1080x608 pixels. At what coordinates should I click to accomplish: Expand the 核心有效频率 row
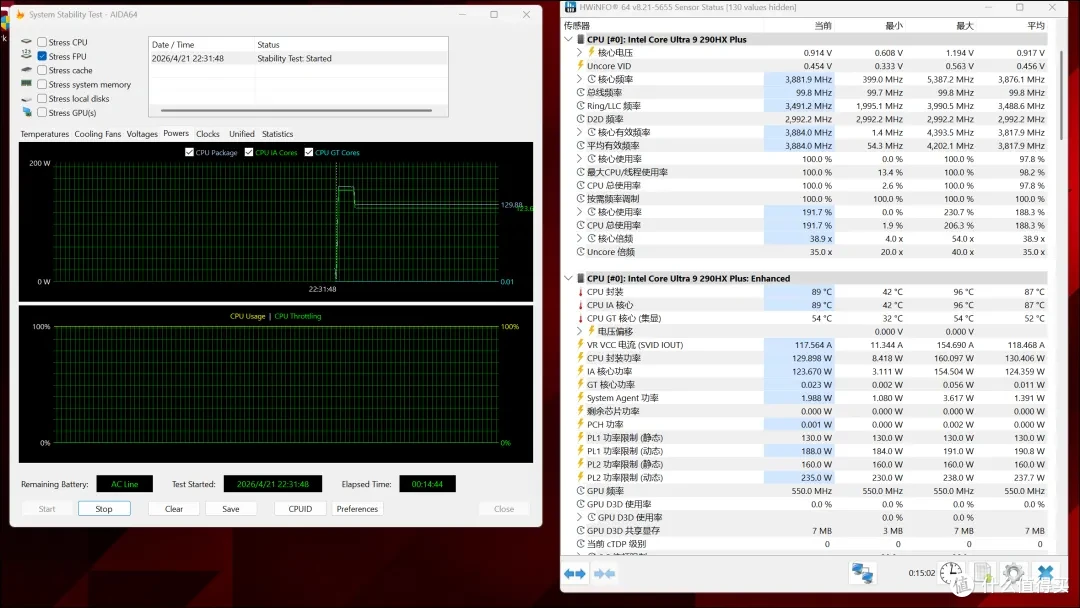(x=579, y=132)
